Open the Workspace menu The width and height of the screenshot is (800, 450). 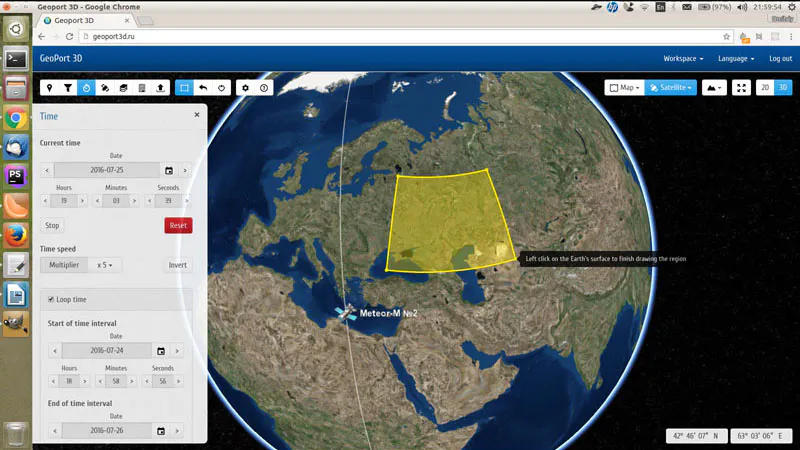[683, 59]
